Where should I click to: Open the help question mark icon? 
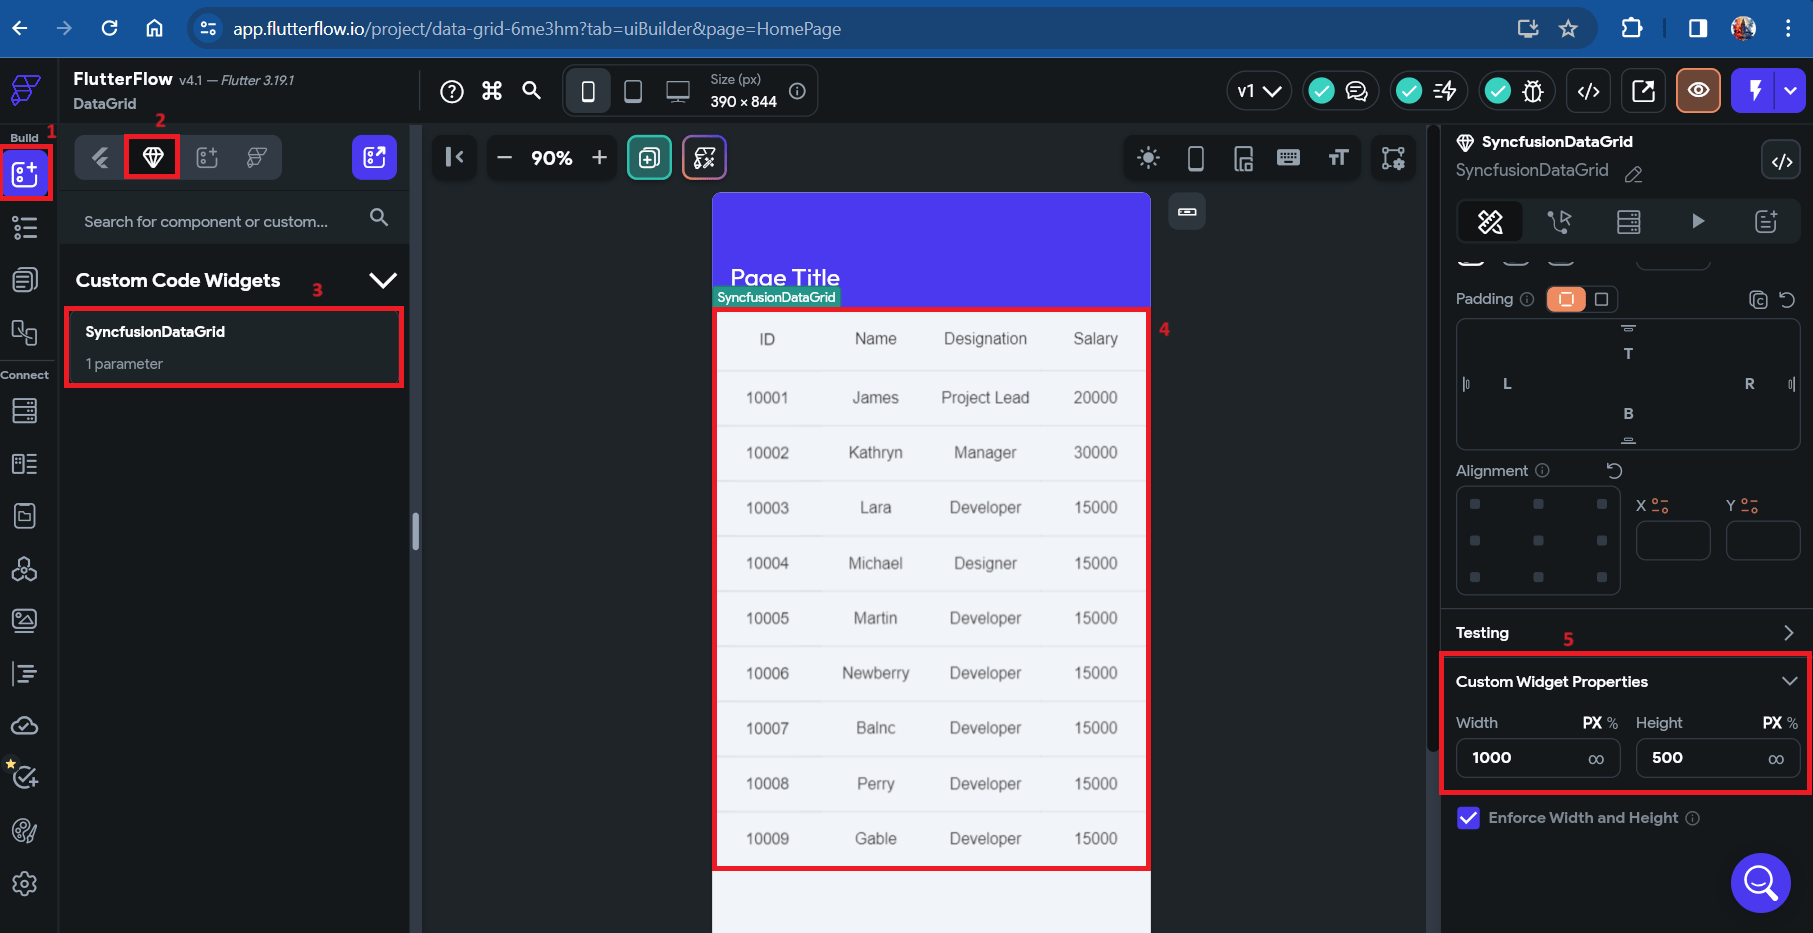click(x=452, y=91)
